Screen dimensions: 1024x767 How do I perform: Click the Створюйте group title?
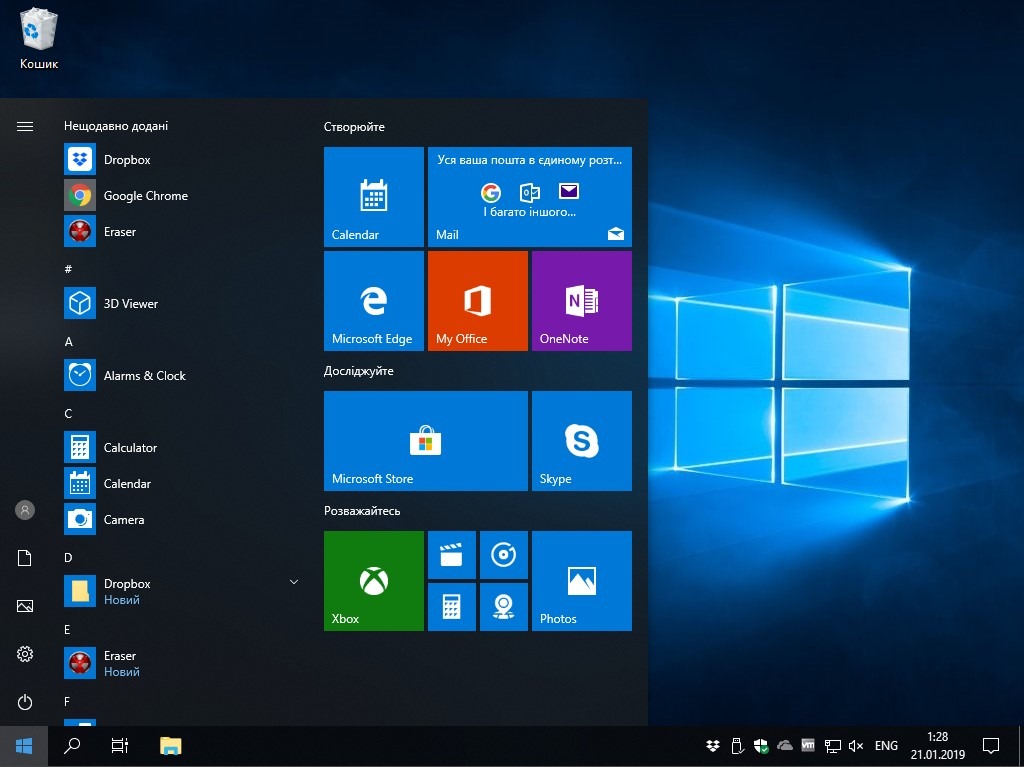point(354,127)
